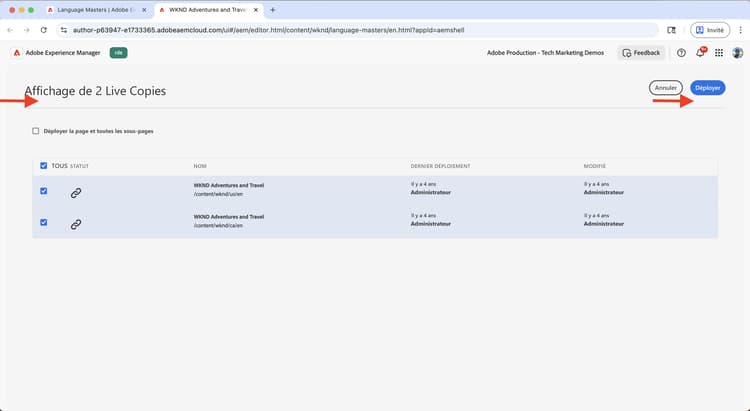
Task: Click the Déployer button
Action: click(x=707, y=88)
